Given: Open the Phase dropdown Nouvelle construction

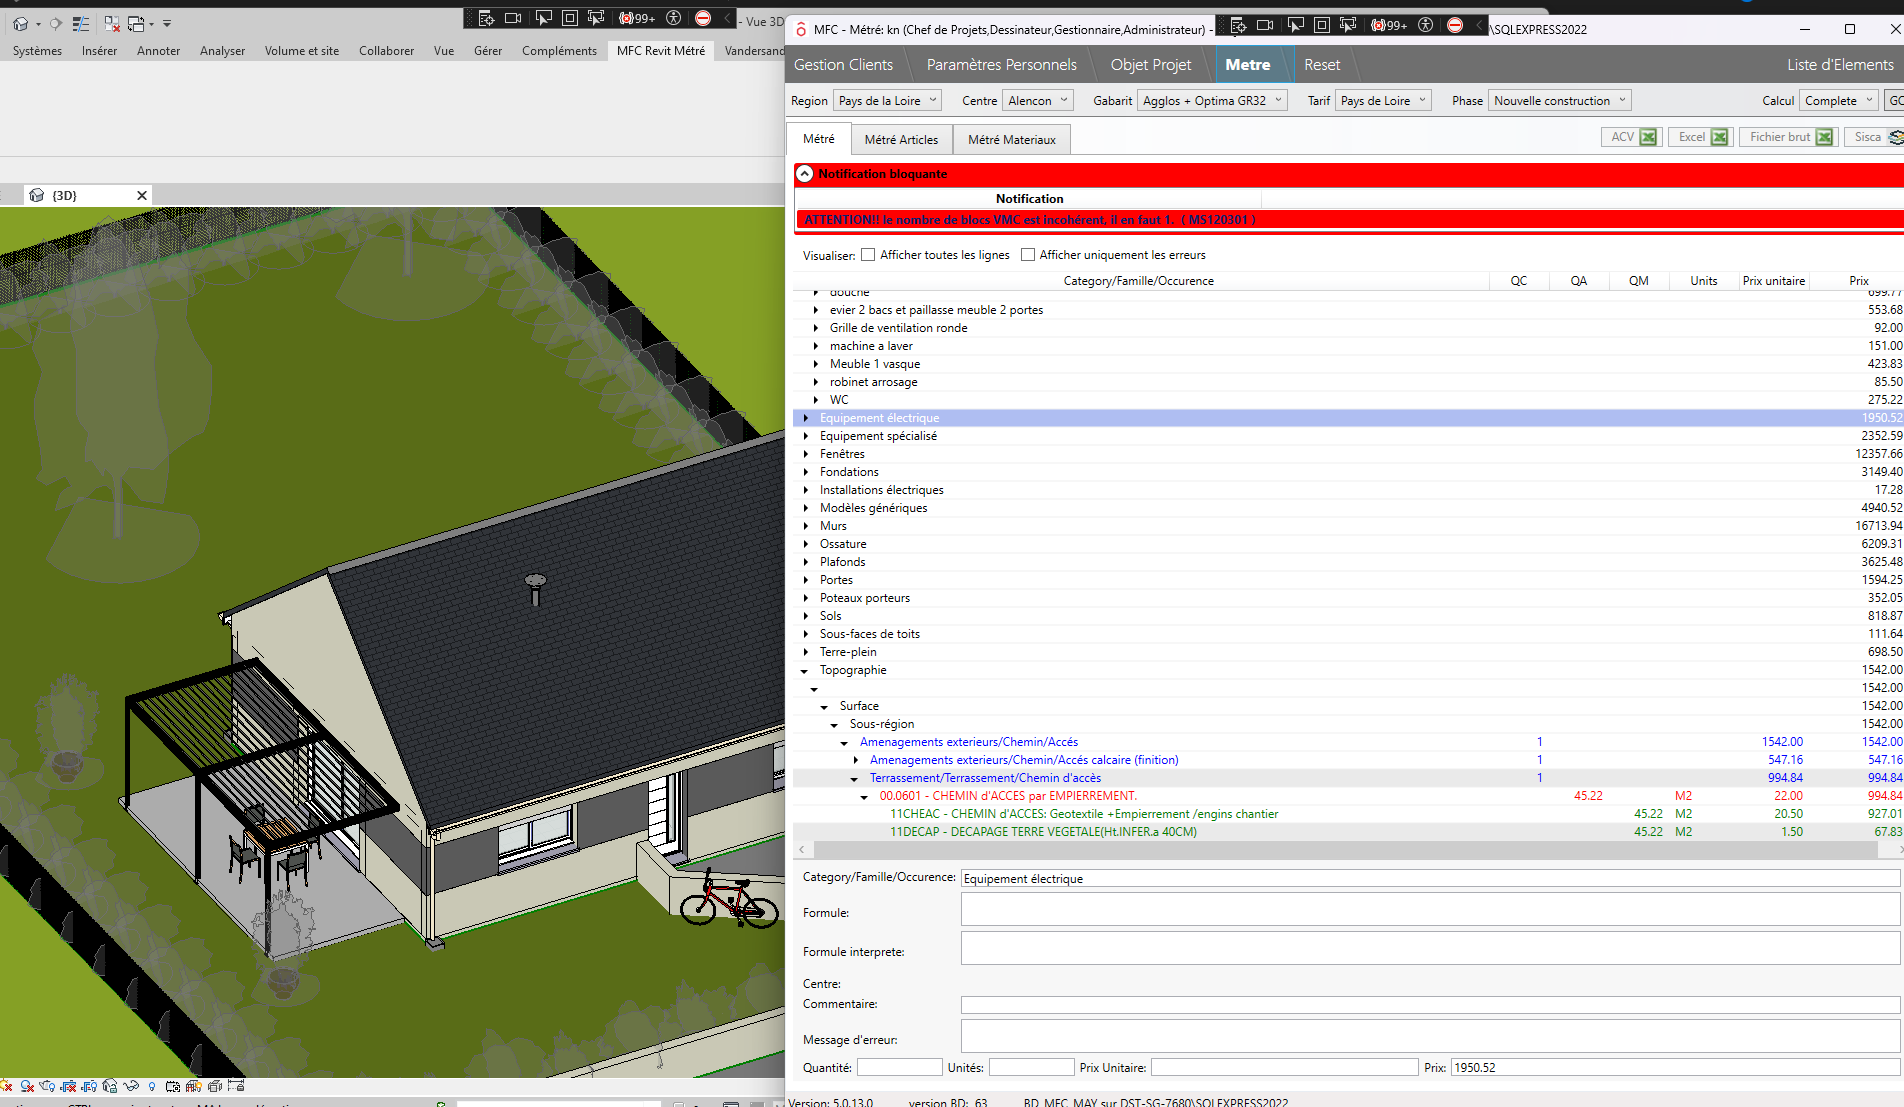Looking at the screenshot, I should [1559, 101].
